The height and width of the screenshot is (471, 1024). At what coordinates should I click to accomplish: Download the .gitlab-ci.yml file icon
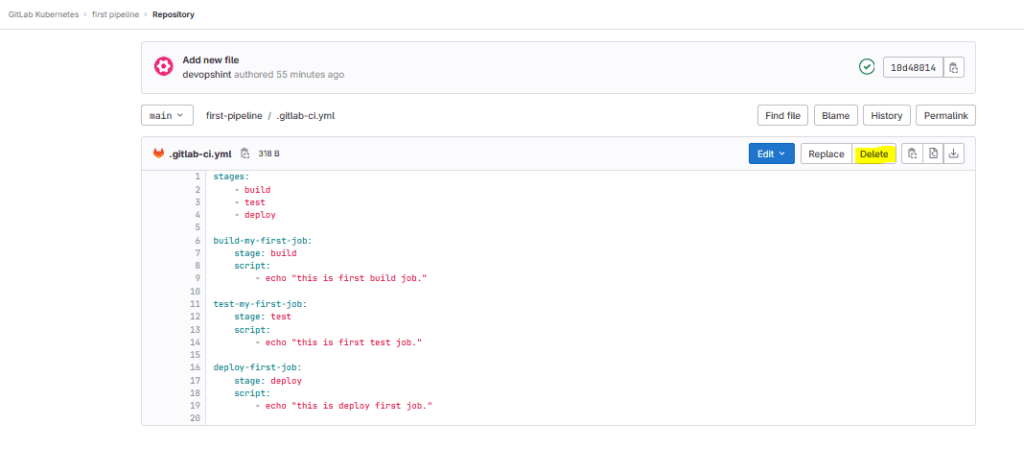953,154
